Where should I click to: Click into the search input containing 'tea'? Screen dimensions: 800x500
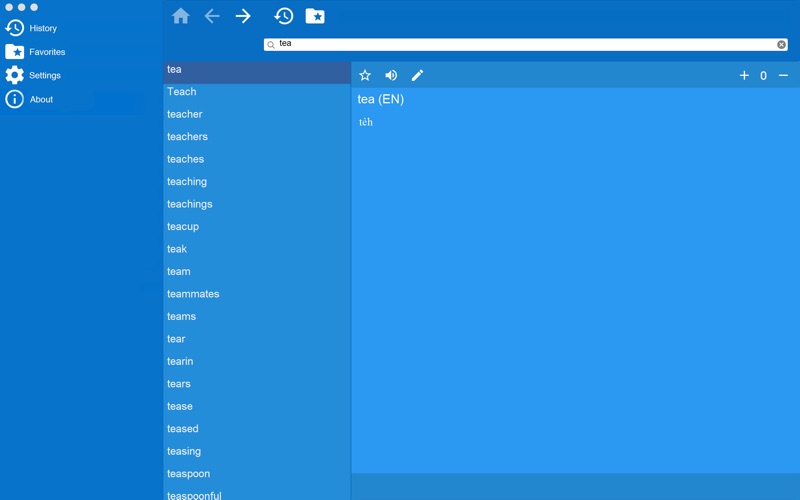click(x=526, y=44)
